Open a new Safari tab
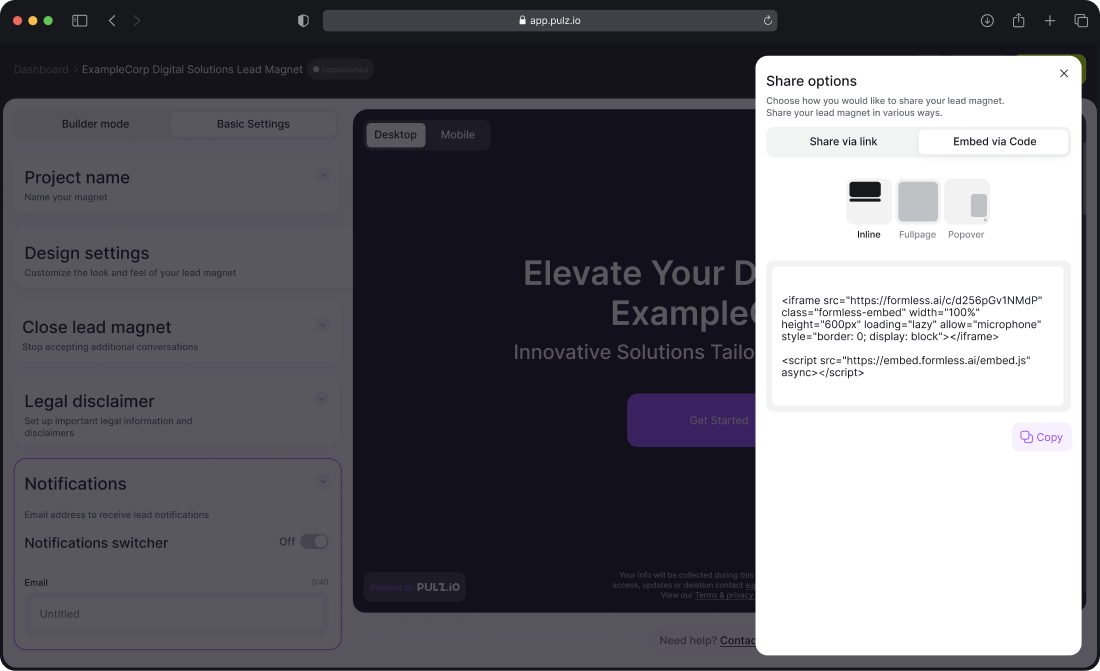This screenshot has width=1100, height=671. (1049, 20)
